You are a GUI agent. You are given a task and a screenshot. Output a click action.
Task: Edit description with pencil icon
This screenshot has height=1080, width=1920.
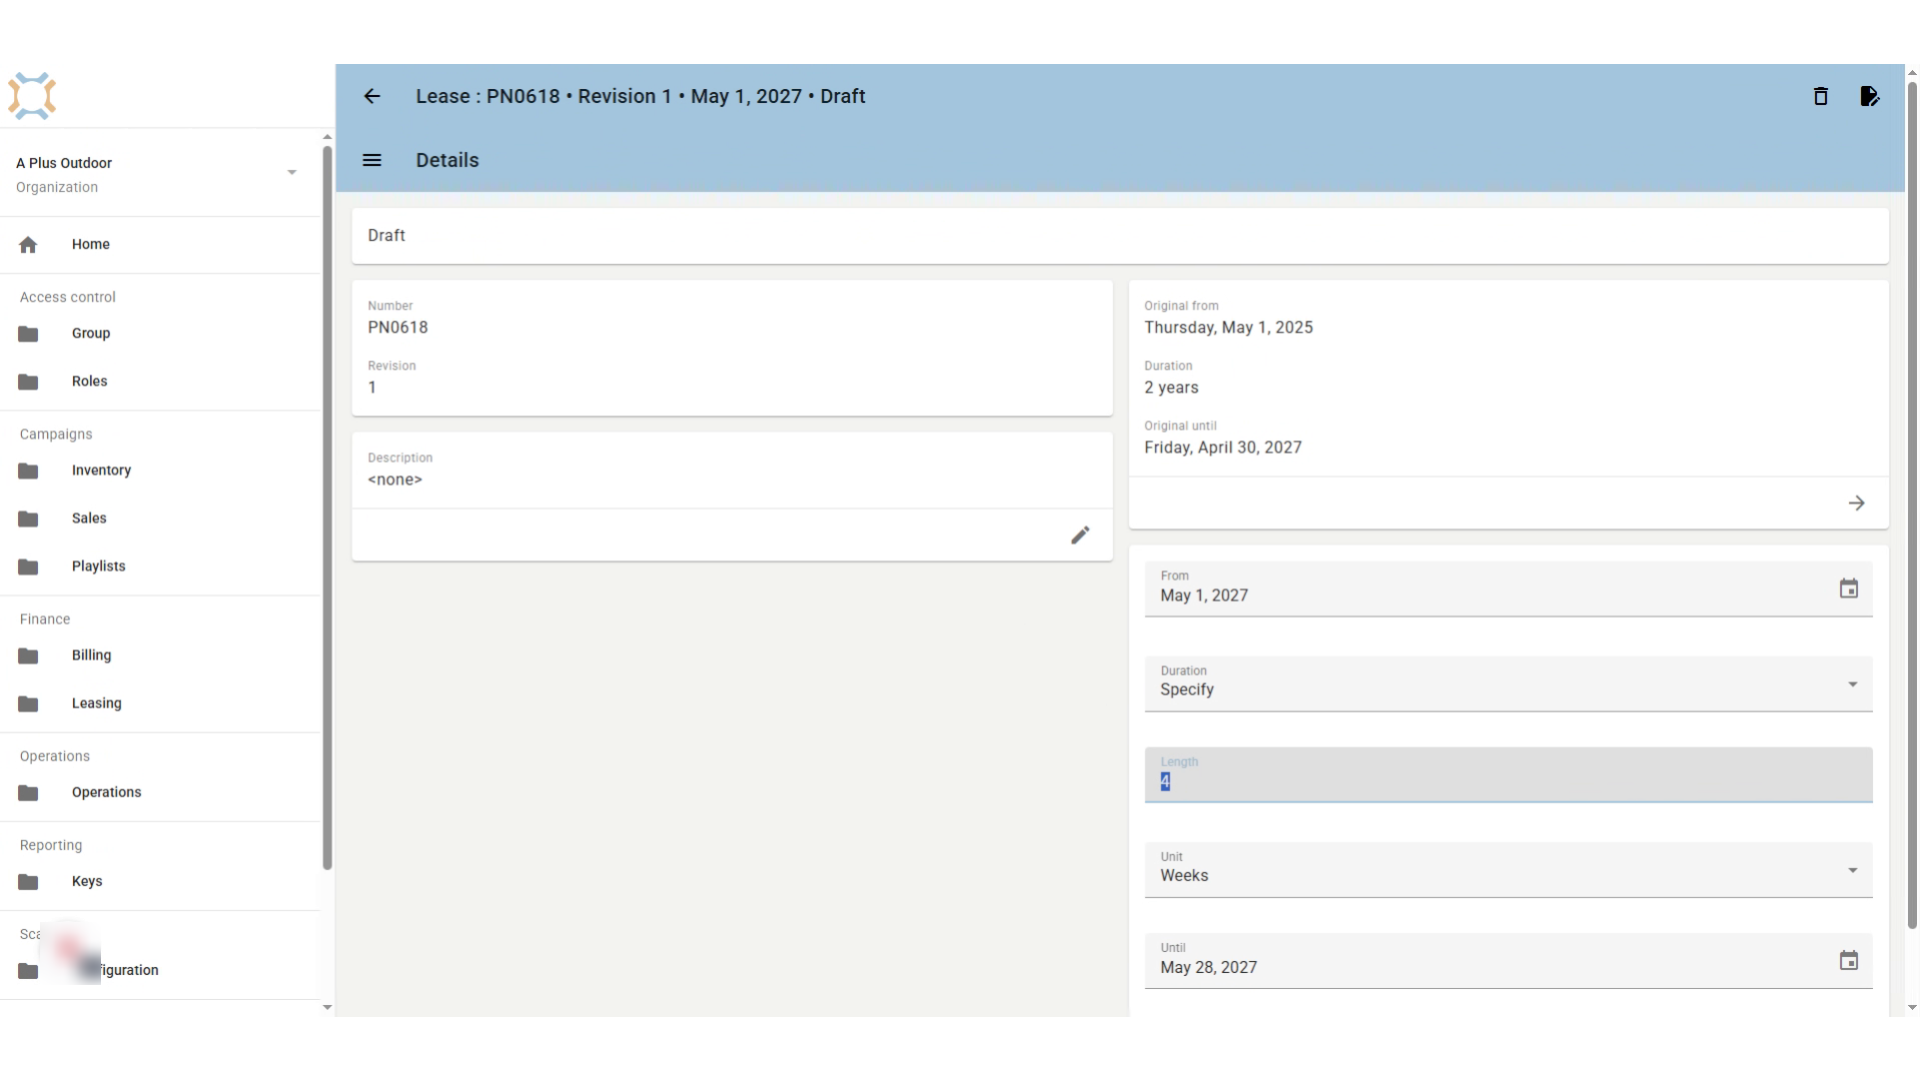1080,535
